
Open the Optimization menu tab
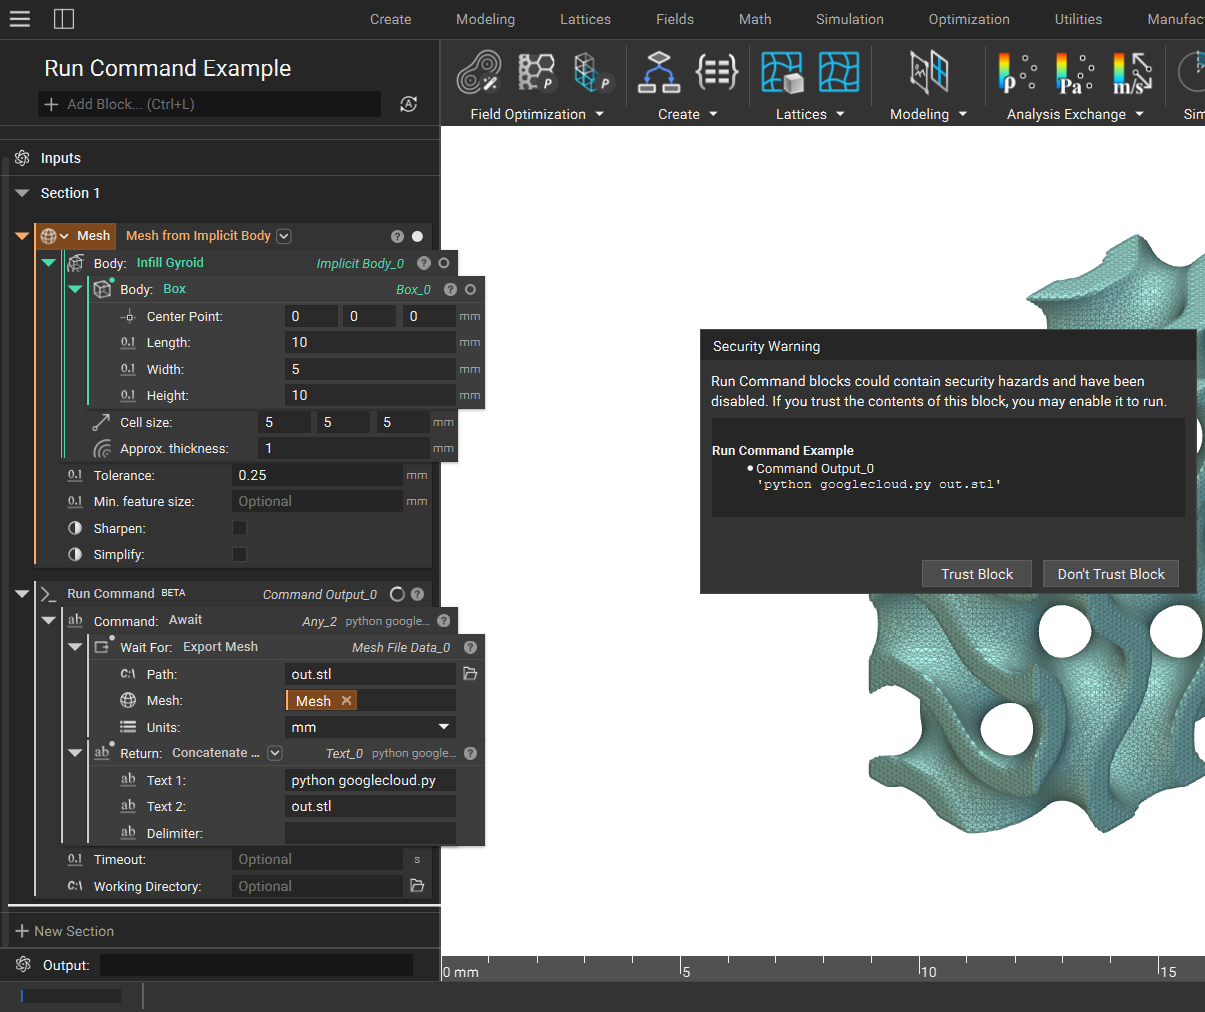point(969,19)
